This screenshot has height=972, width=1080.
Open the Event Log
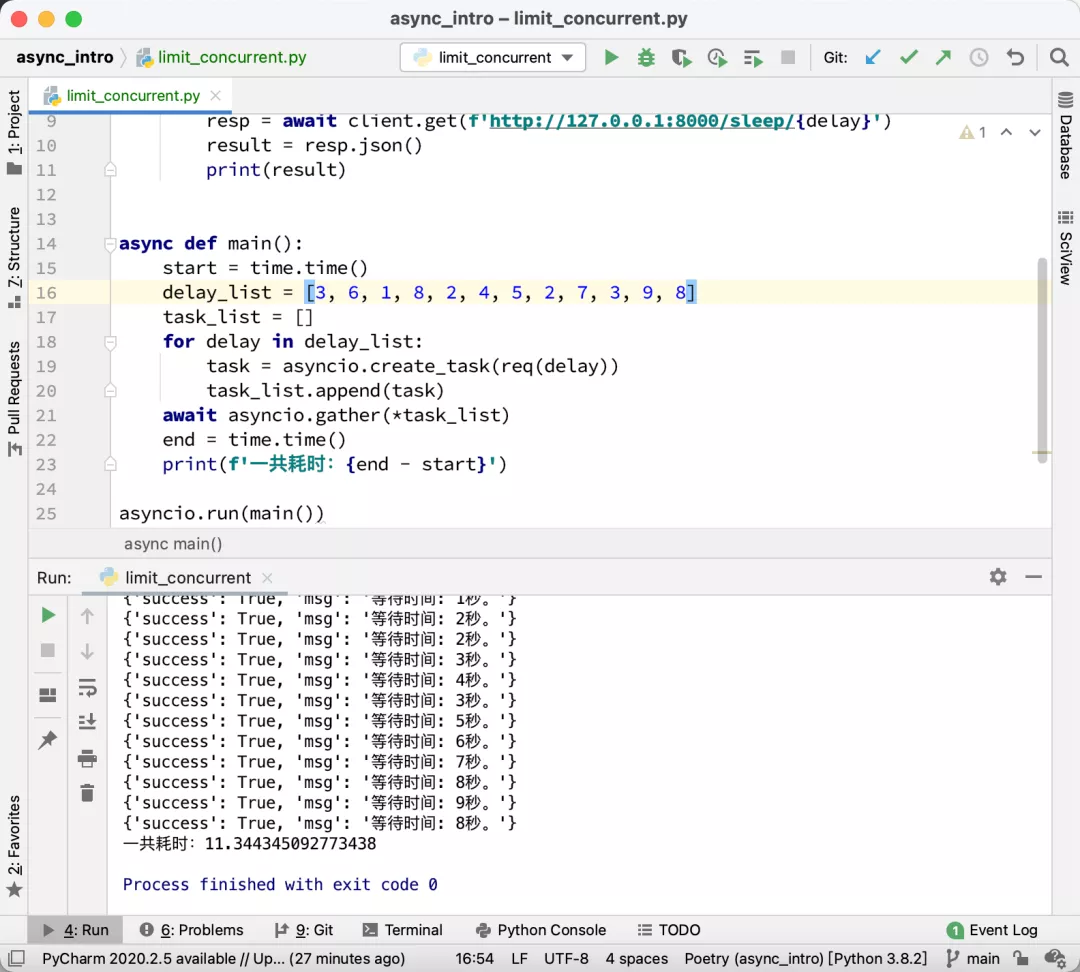(x=991, y=930)
